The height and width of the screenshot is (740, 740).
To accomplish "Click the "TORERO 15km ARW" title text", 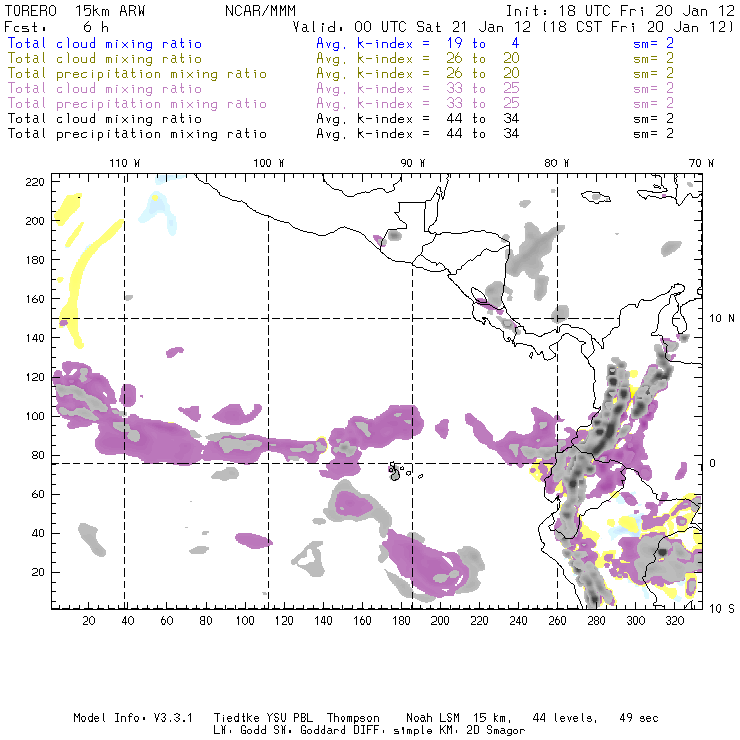I will point(75,11).
